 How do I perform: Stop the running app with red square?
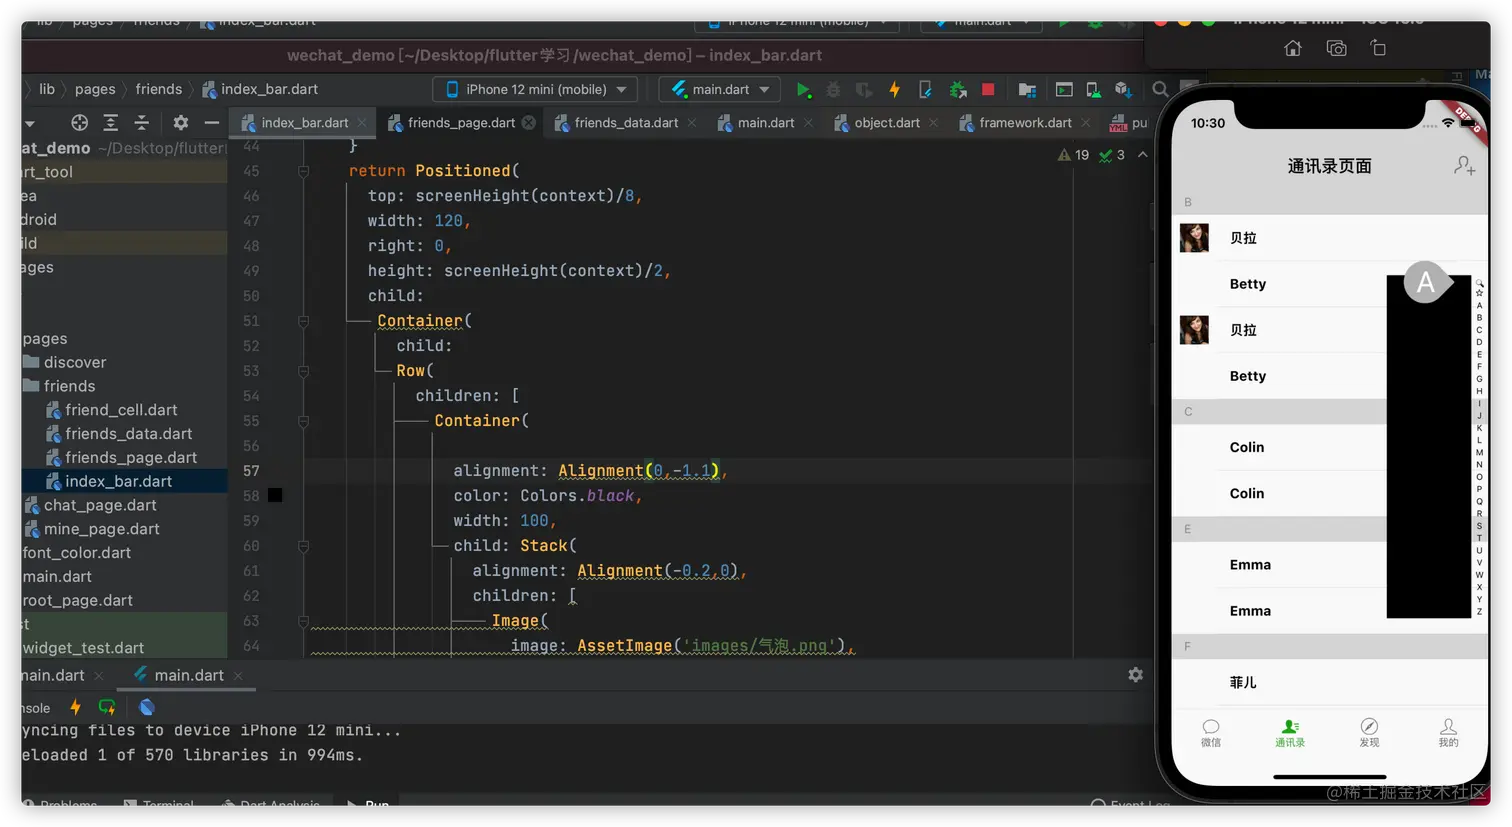988,90
